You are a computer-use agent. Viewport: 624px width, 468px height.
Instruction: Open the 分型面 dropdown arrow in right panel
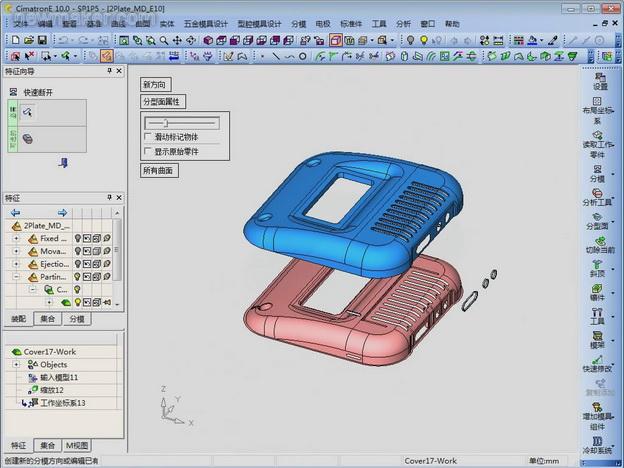pos(613,221)
